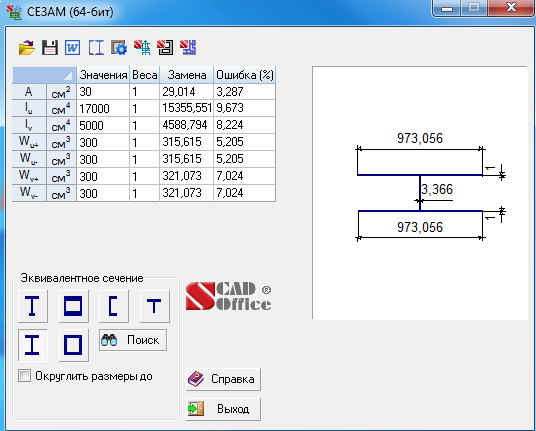The width and height of the screenshot is (536, 431).
Task: Pick the channel-shaped equivalent section
Action: (x=113, y=306)
